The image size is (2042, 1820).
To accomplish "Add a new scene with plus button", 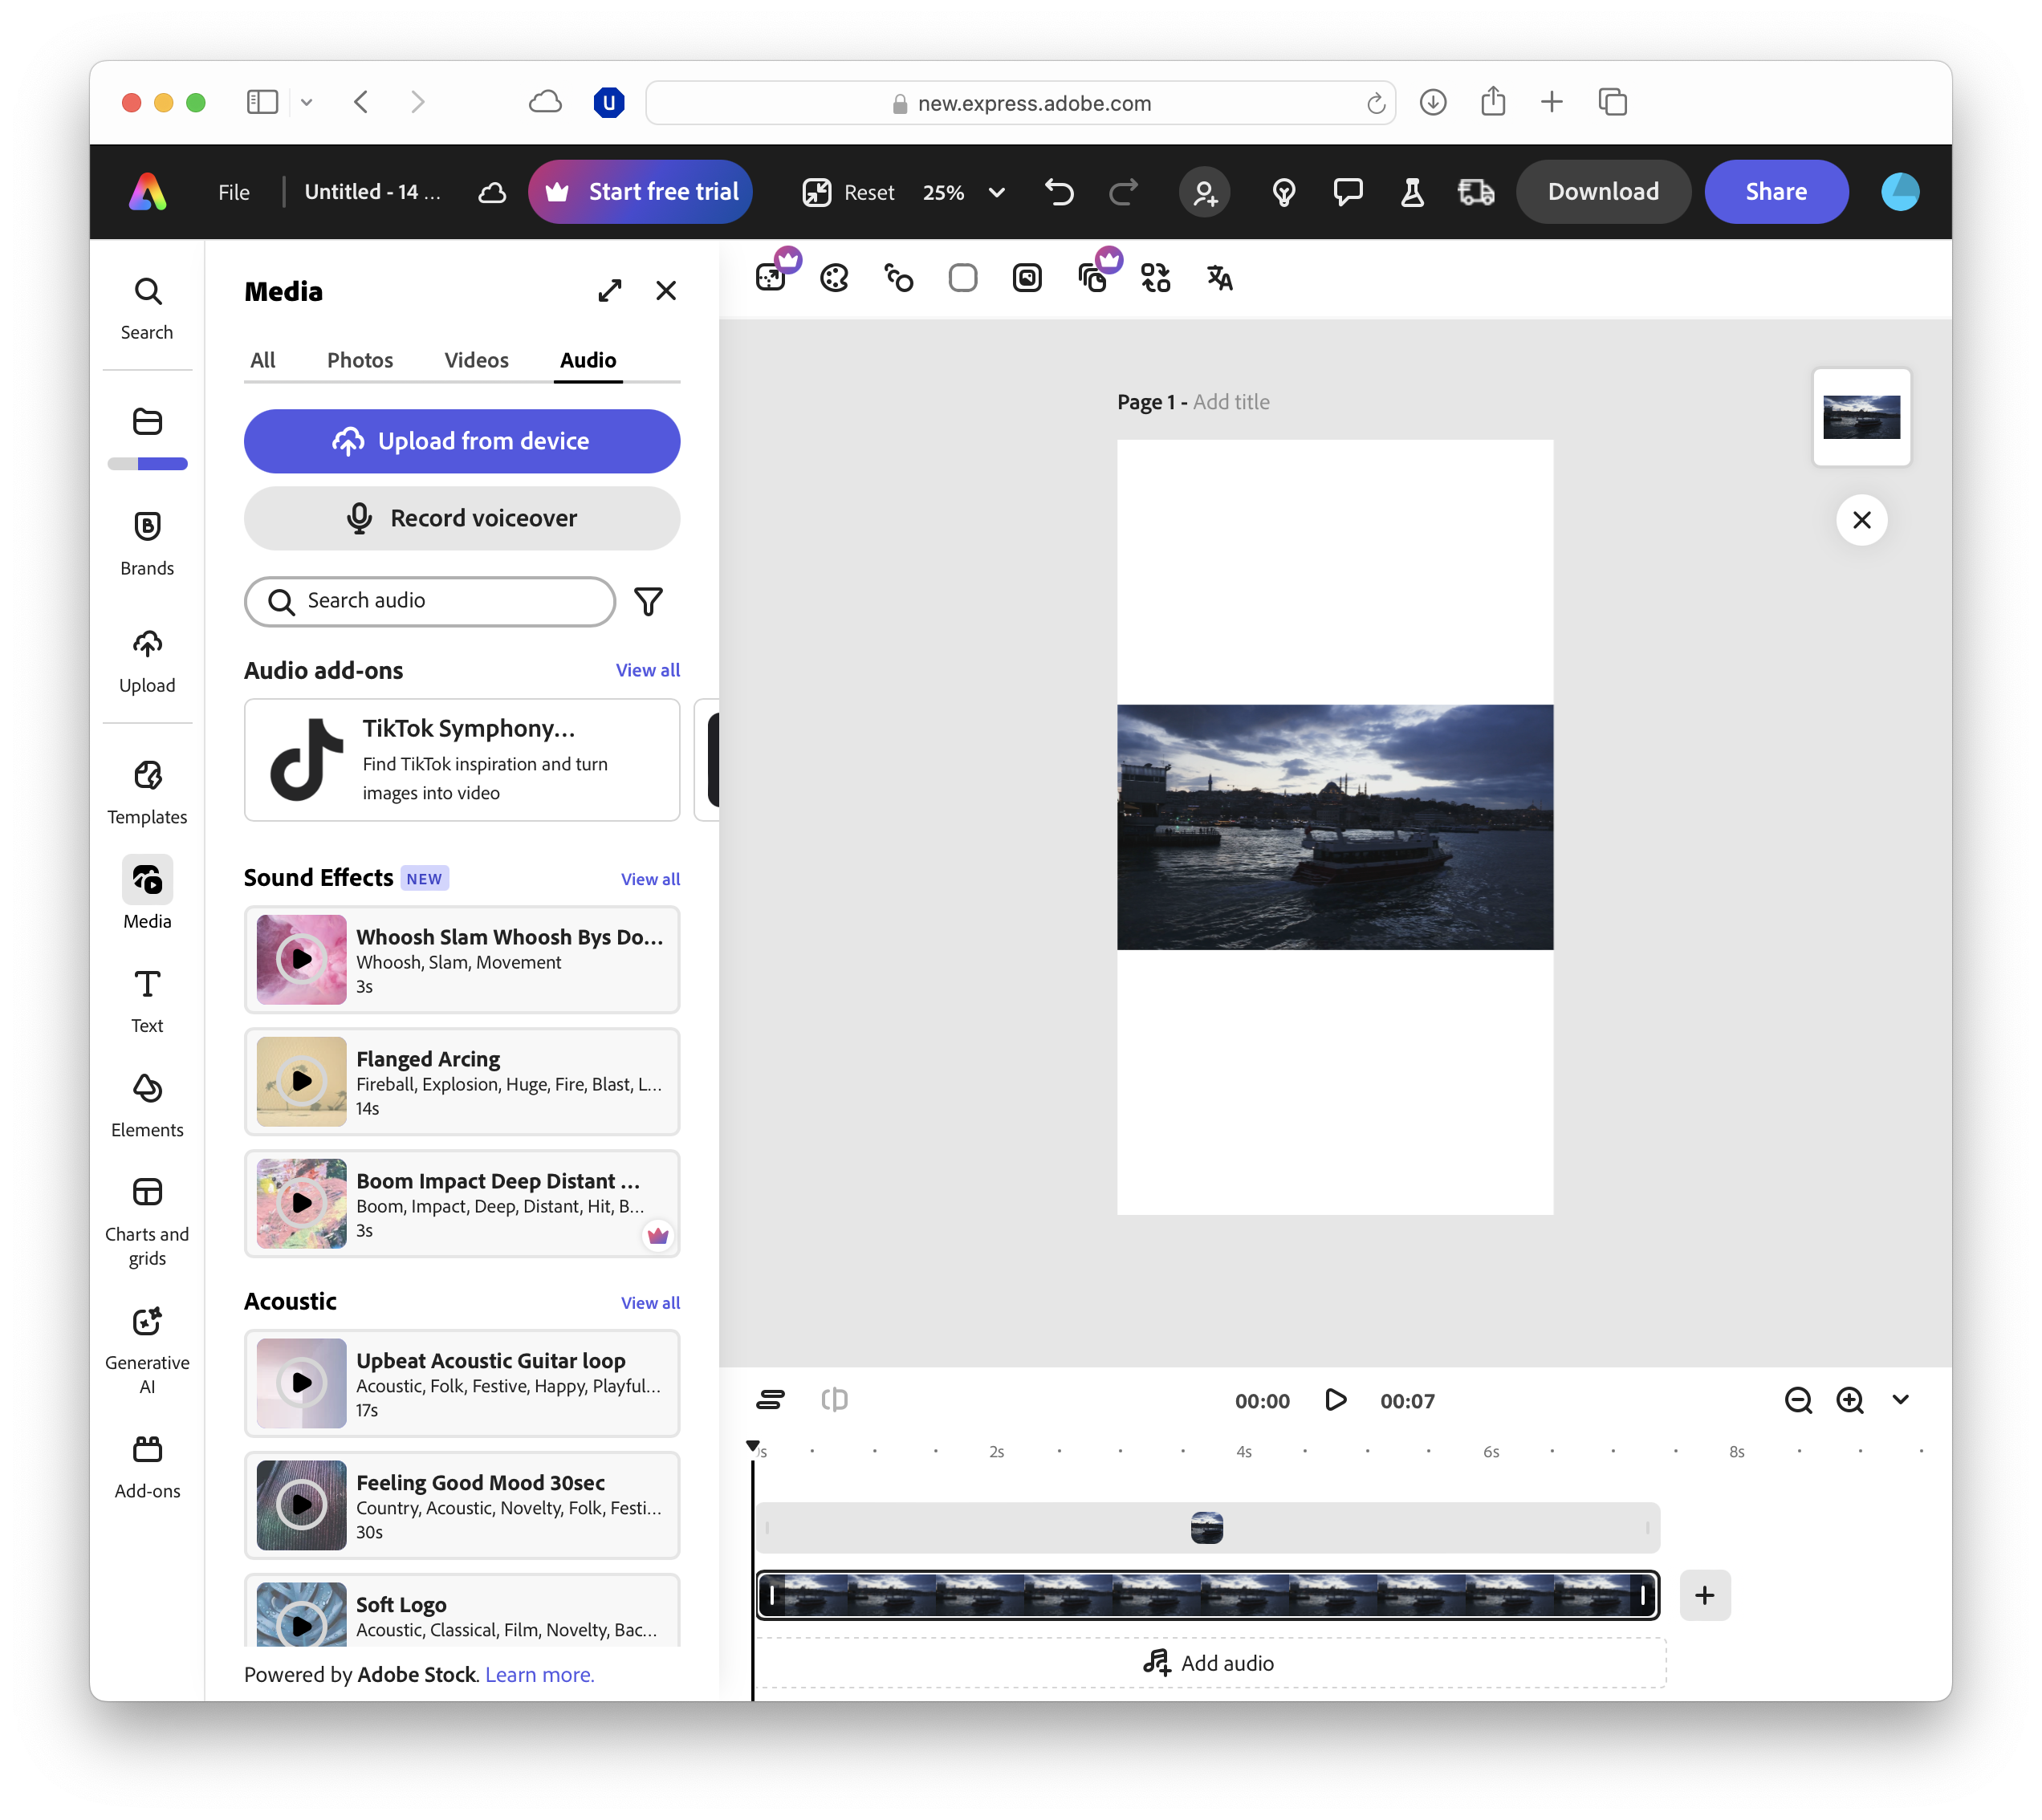I will click(x=1705, y=1595).
